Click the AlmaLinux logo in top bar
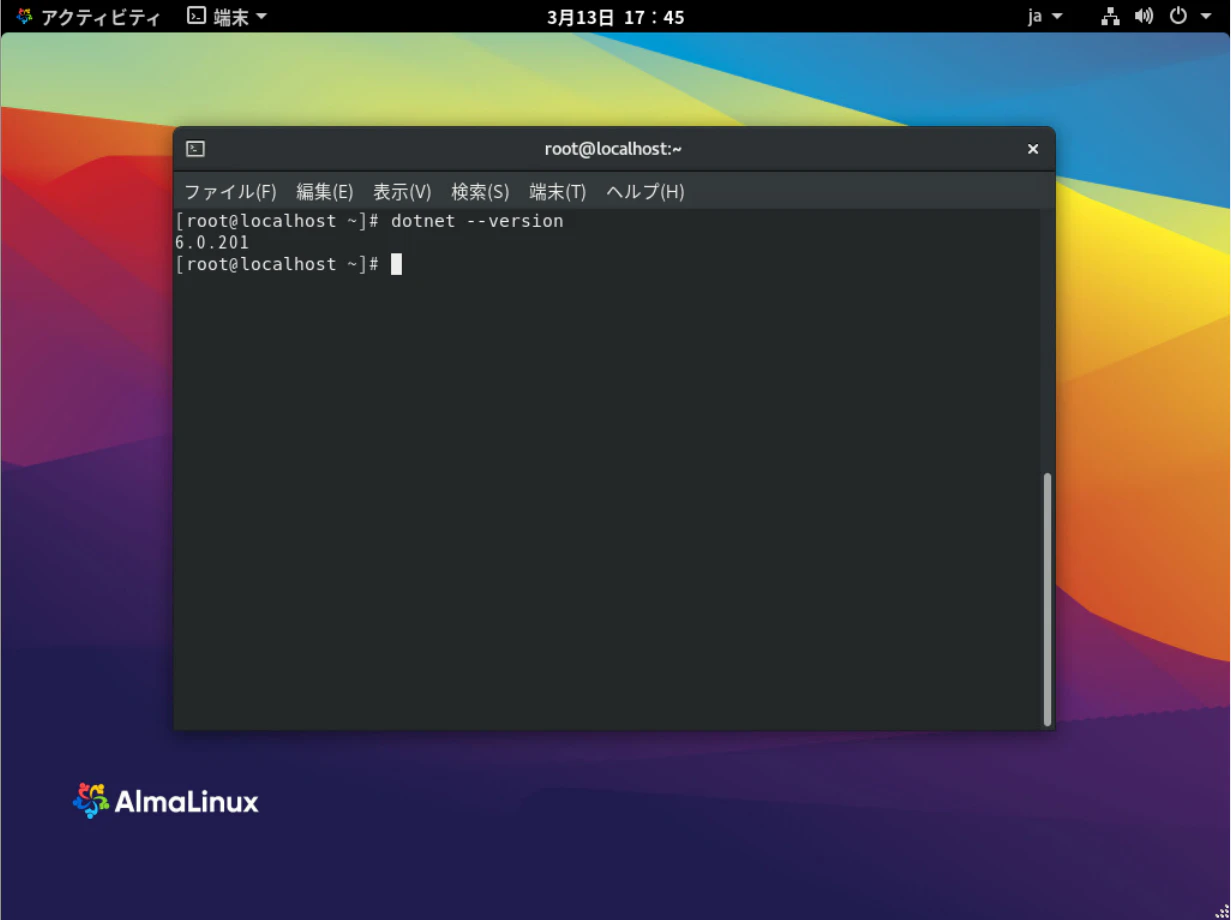This screenshot has width=1231, height=920. pos(24,16)
